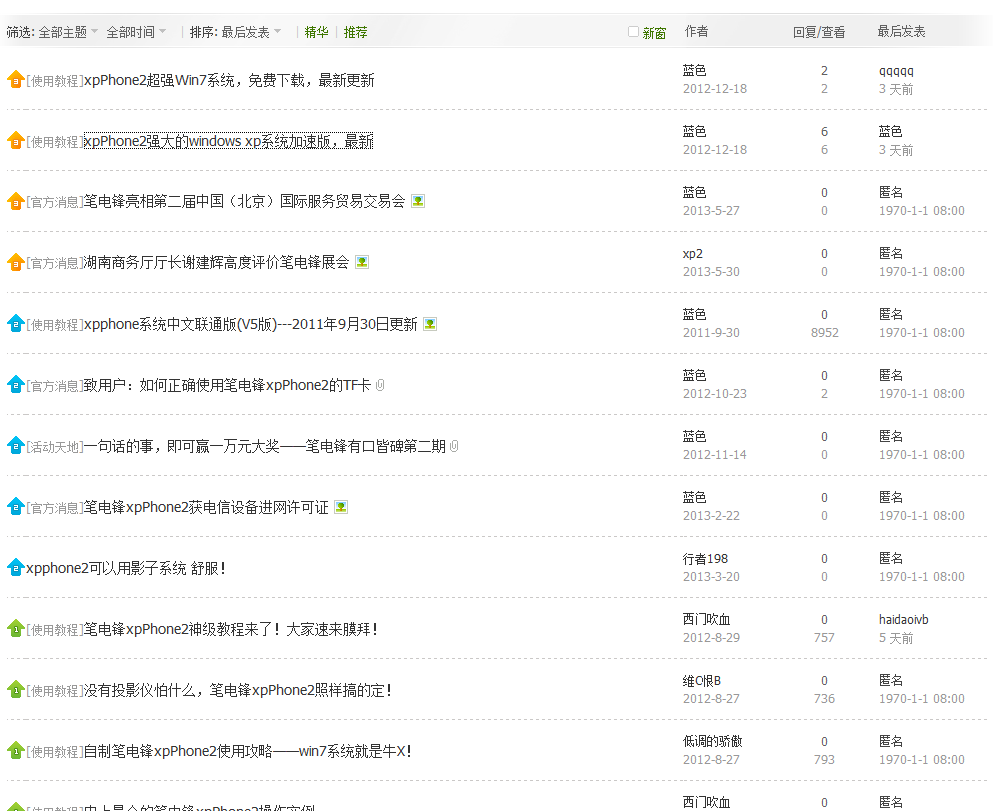Open author 行者198 profile
The width and height of the screenshot is (993, 811).
(x=705, y=558)
